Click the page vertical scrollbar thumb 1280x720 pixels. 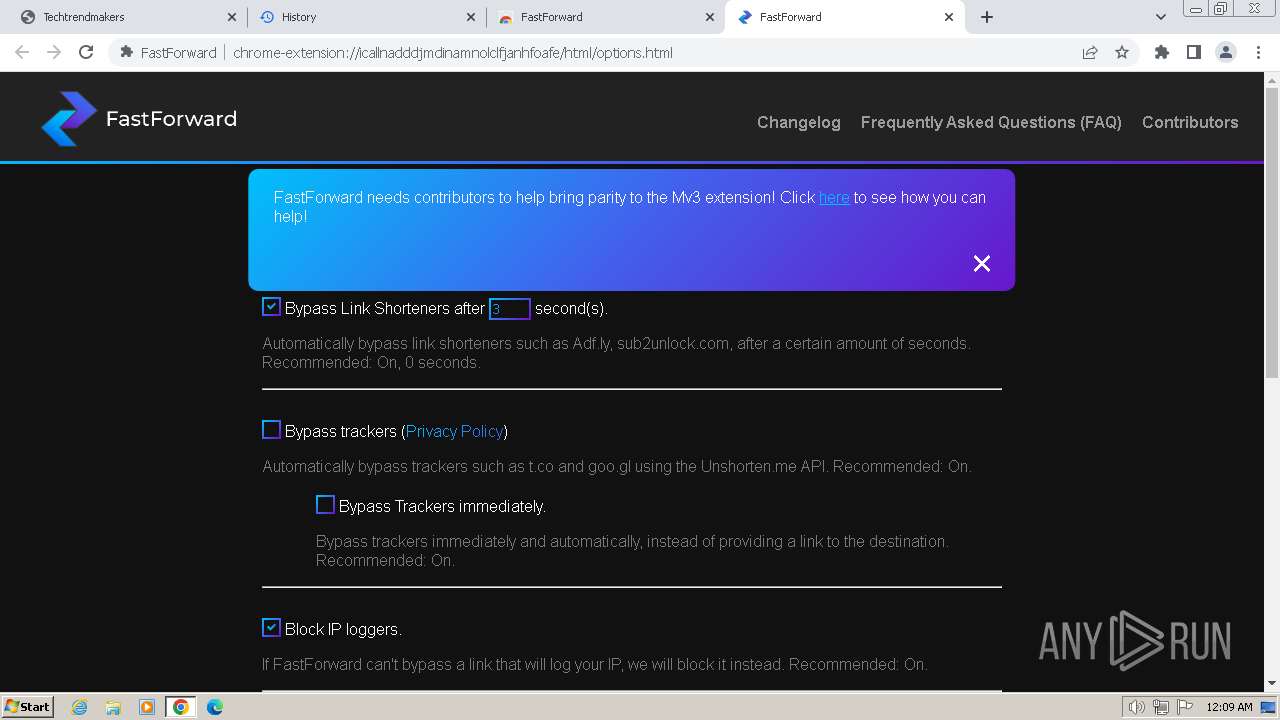(1271, 235)
